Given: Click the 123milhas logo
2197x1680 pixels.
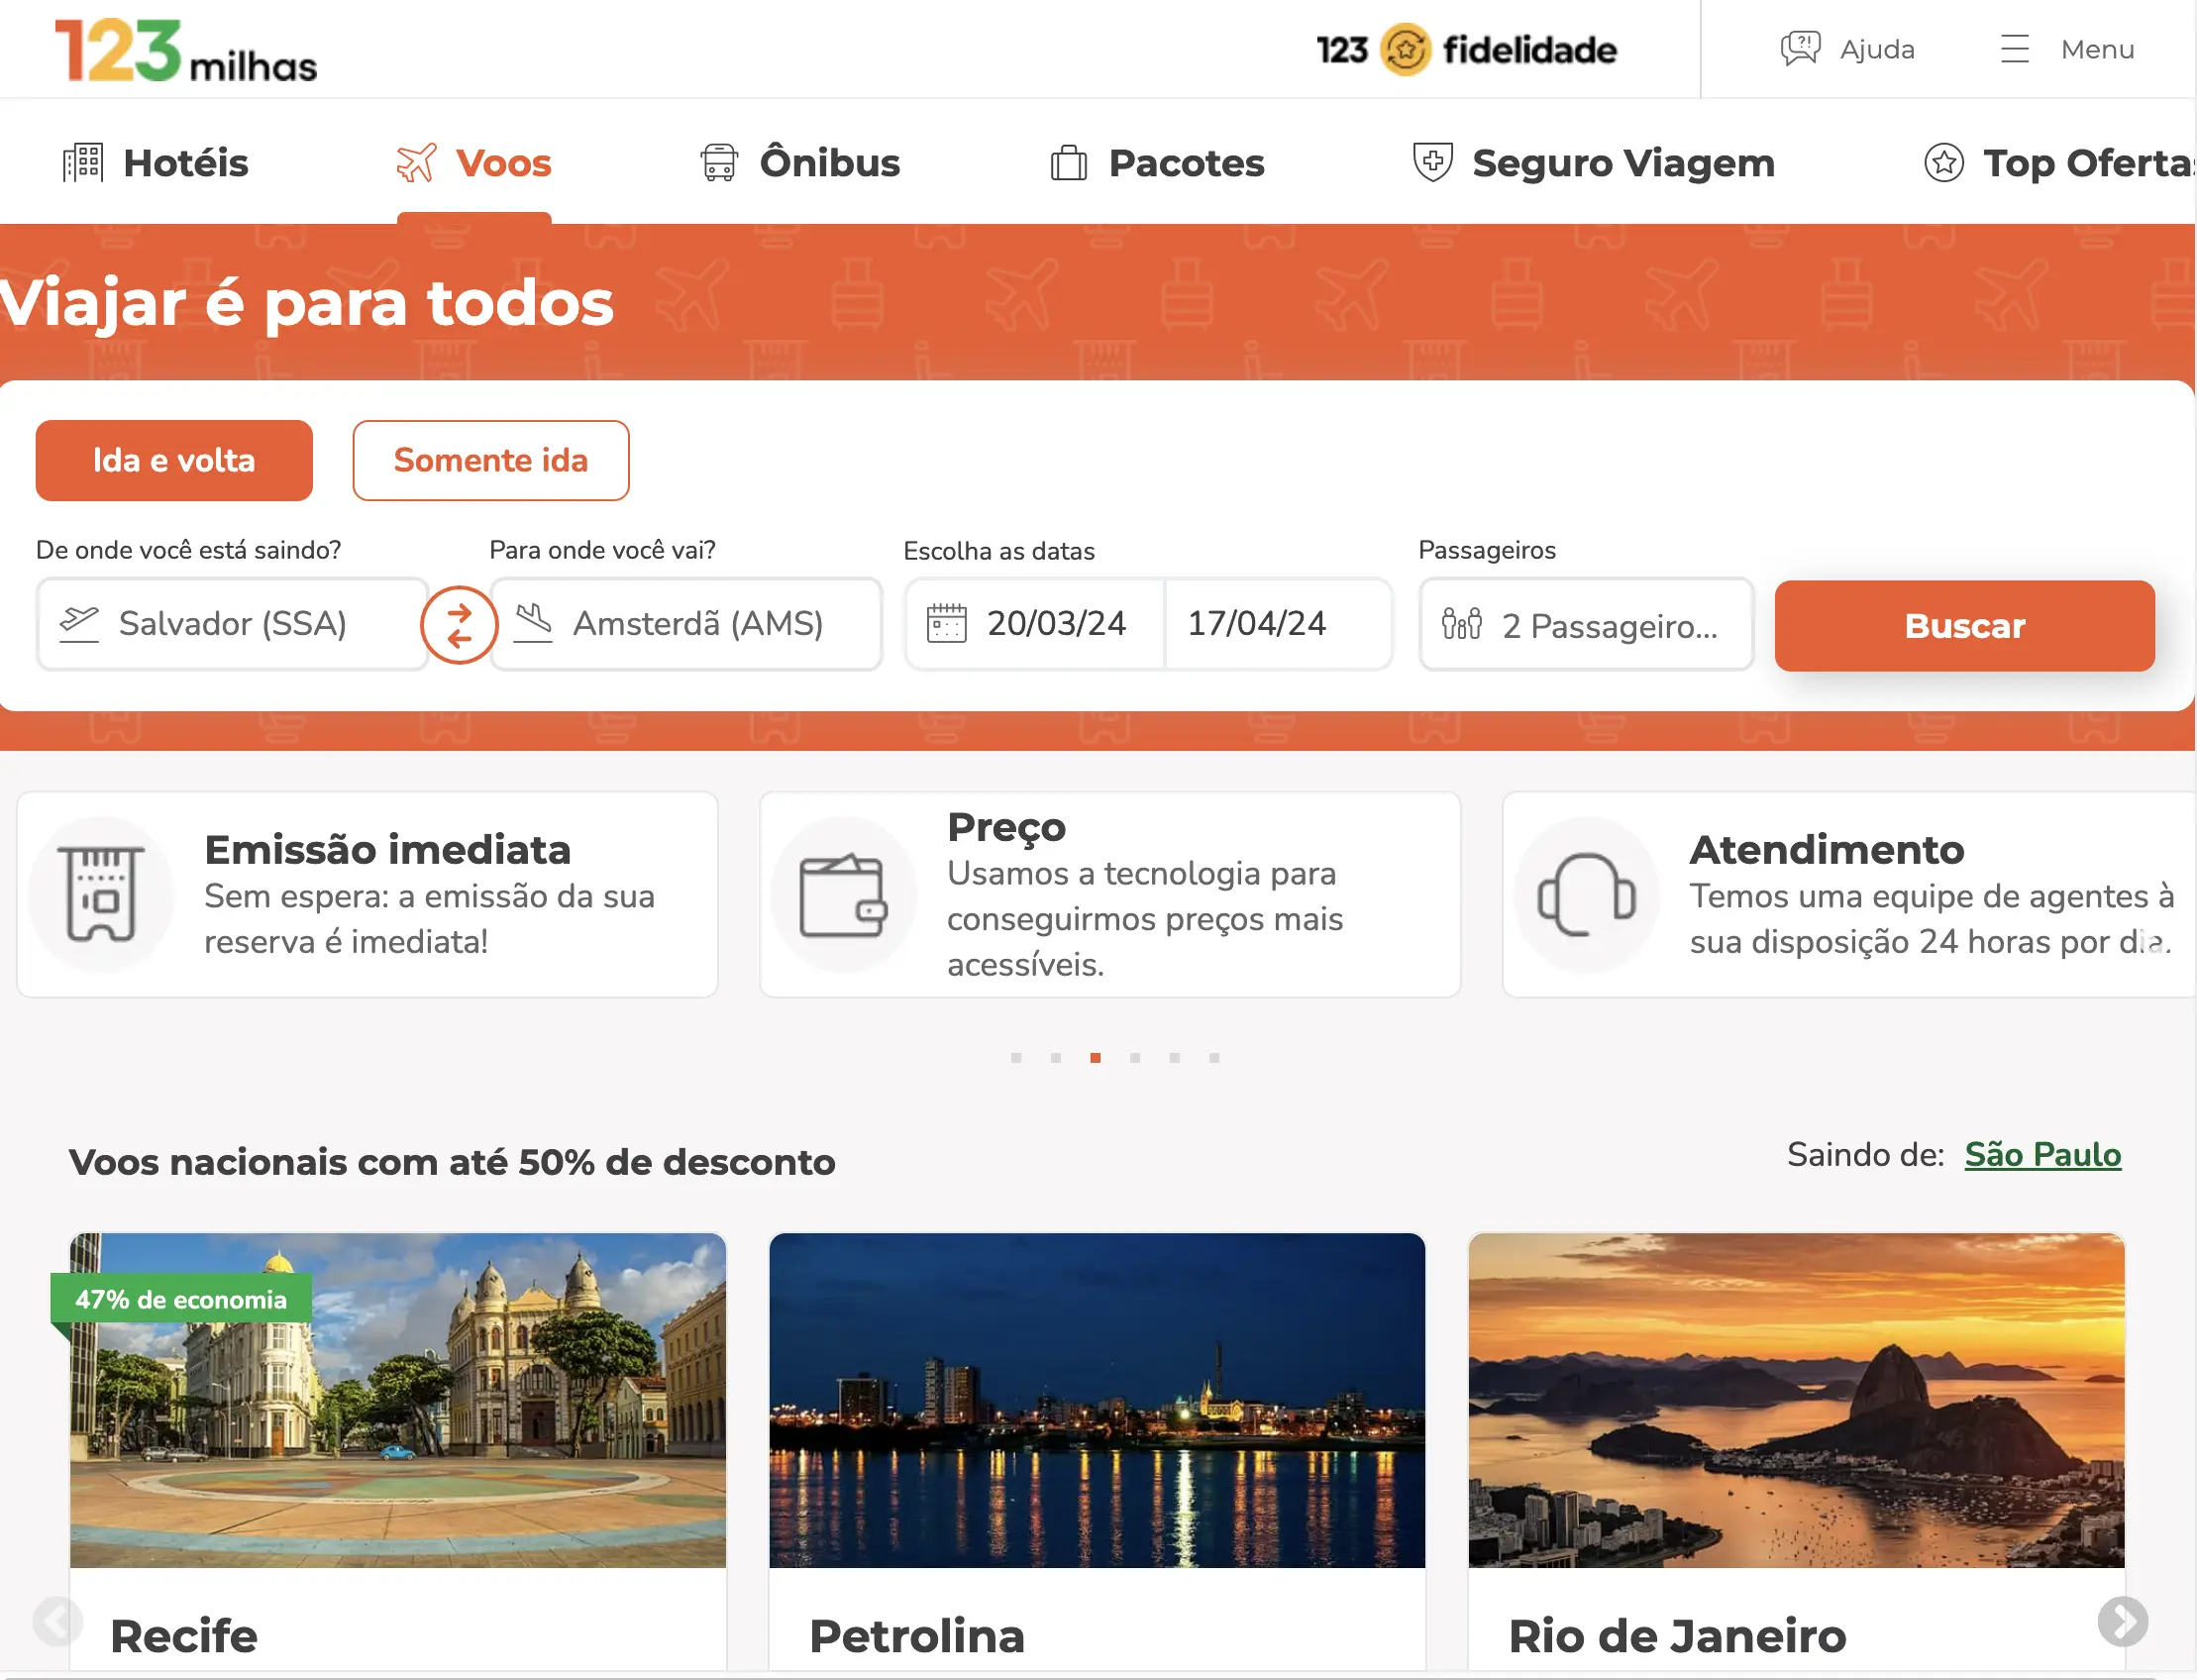Looking at the screenshot, I should 186,50.
